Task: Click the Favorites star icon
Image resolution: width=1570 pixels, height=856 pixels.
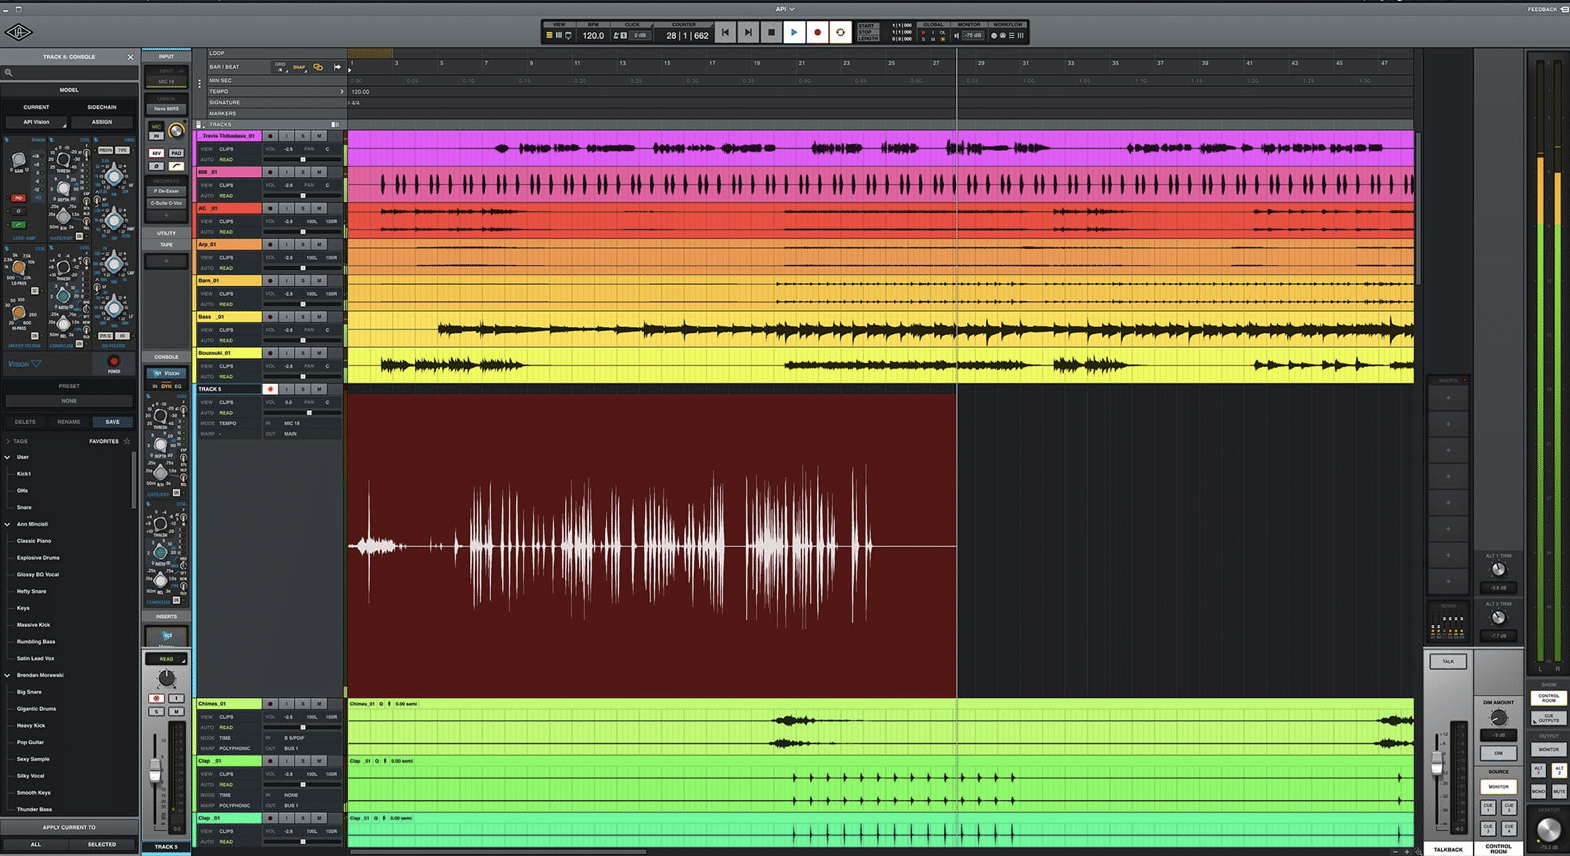Action: click(x=126, y=441)
